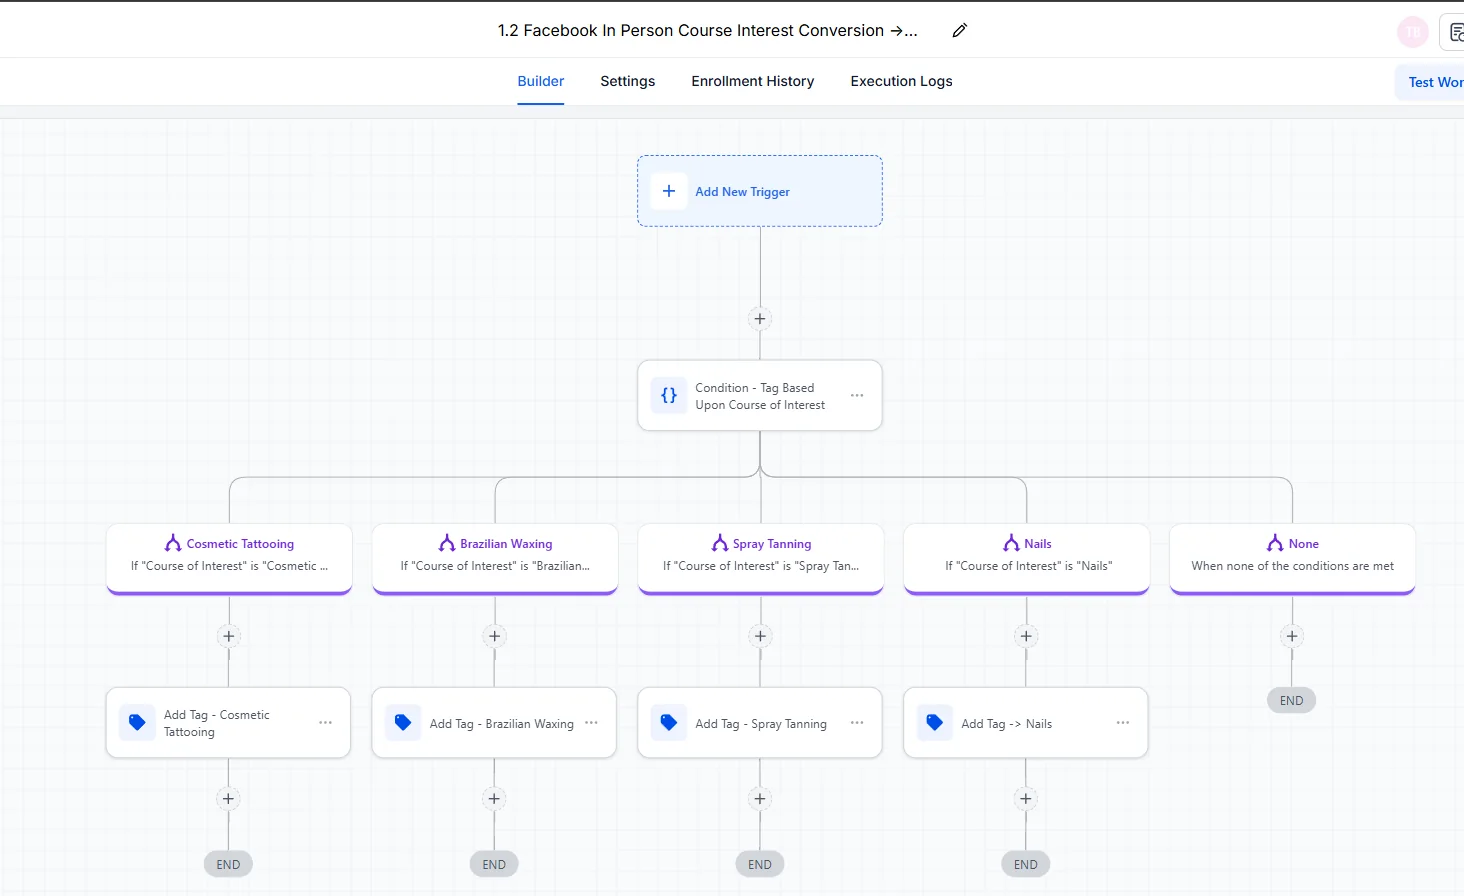Click tag icon of Add Tag - Cosmetic Tattooing
The height and width of the screenshot is (896, 1464).
pos(137,722)
